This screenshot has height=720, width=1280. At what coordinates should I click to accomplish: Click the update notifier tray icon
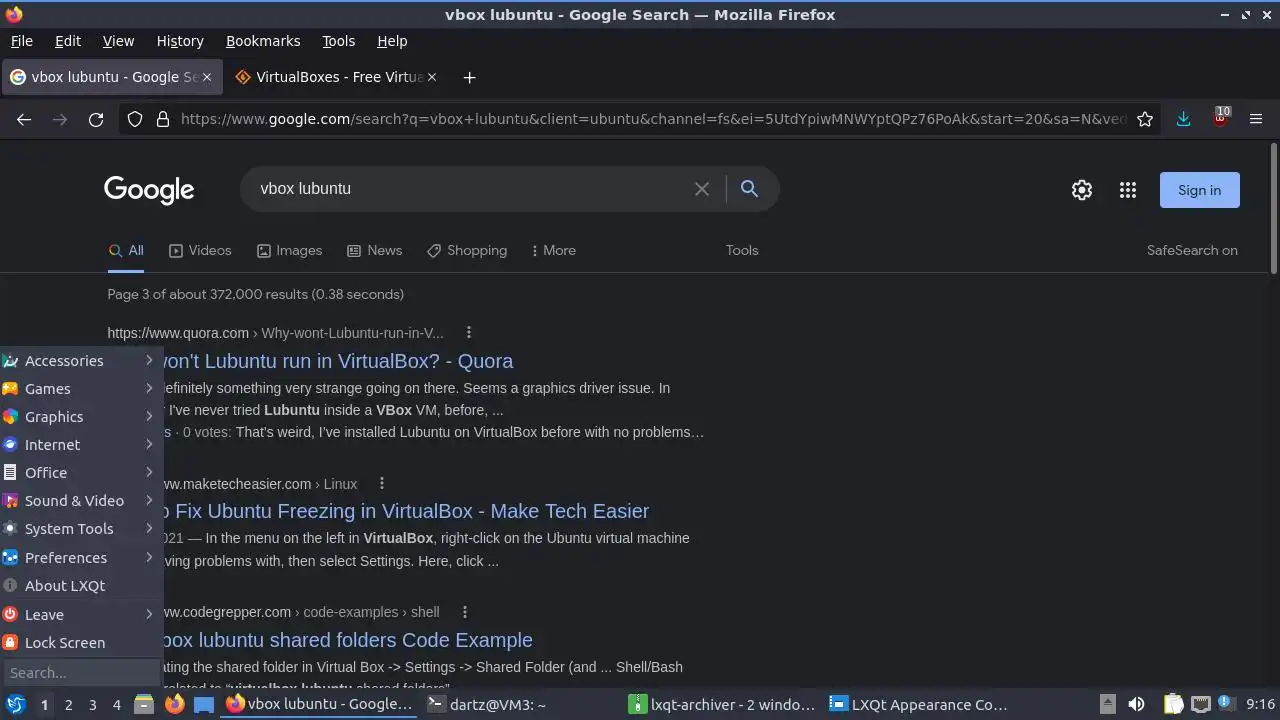1226,704
